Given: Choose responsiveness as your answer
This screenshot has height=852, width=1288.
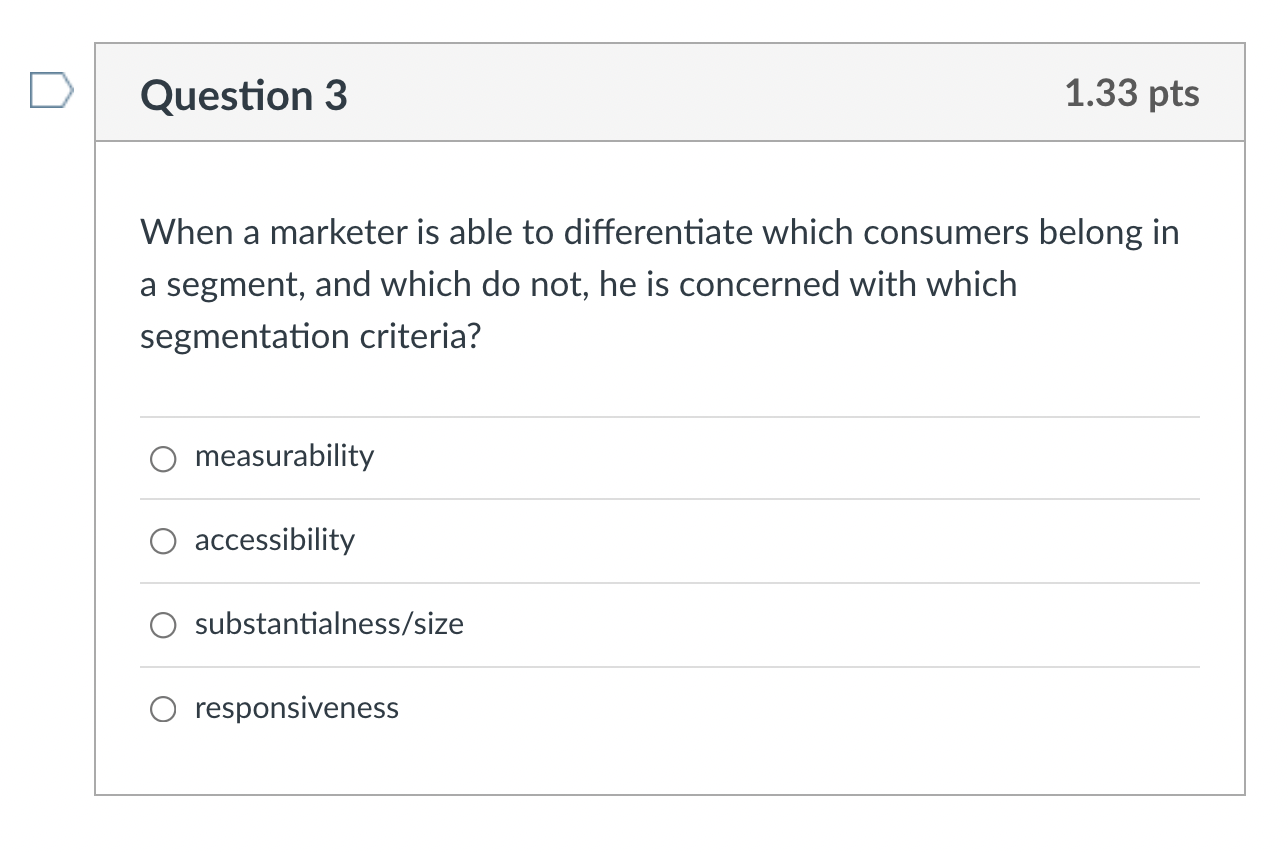Looking at the screenshot, I should coord(163,709).
